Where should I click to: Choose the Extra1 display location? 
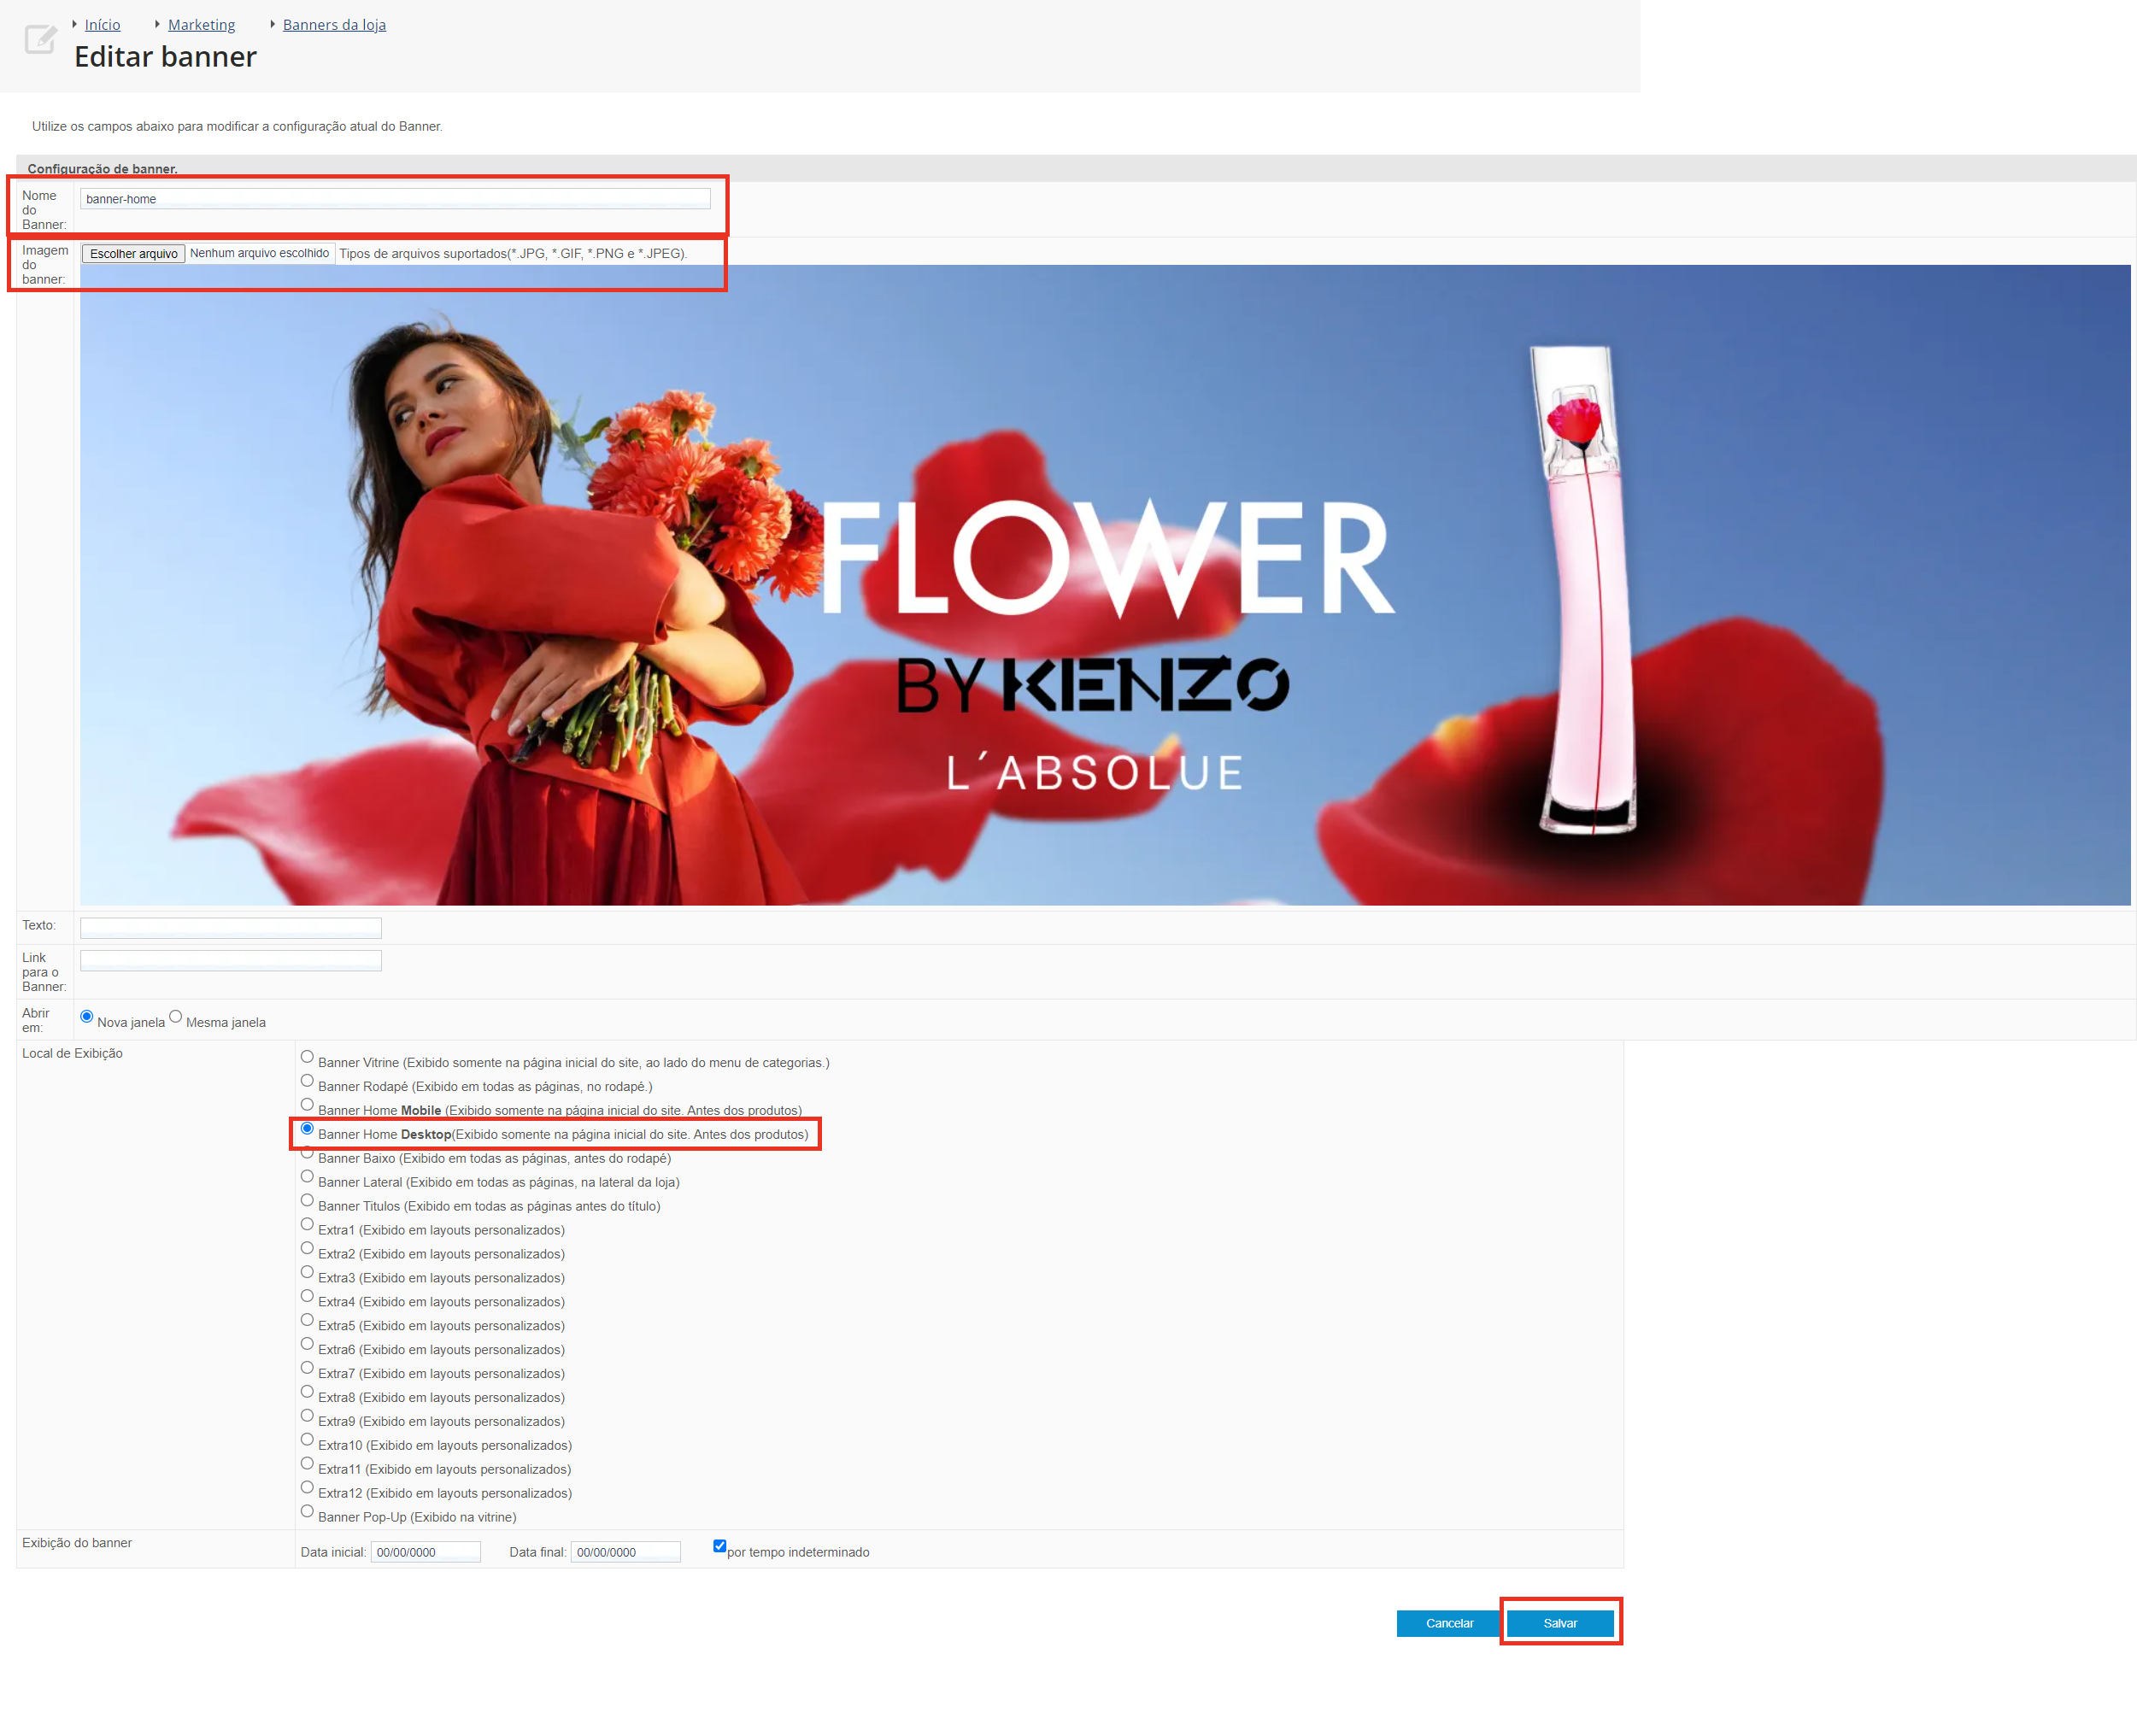coord(307,1225)
